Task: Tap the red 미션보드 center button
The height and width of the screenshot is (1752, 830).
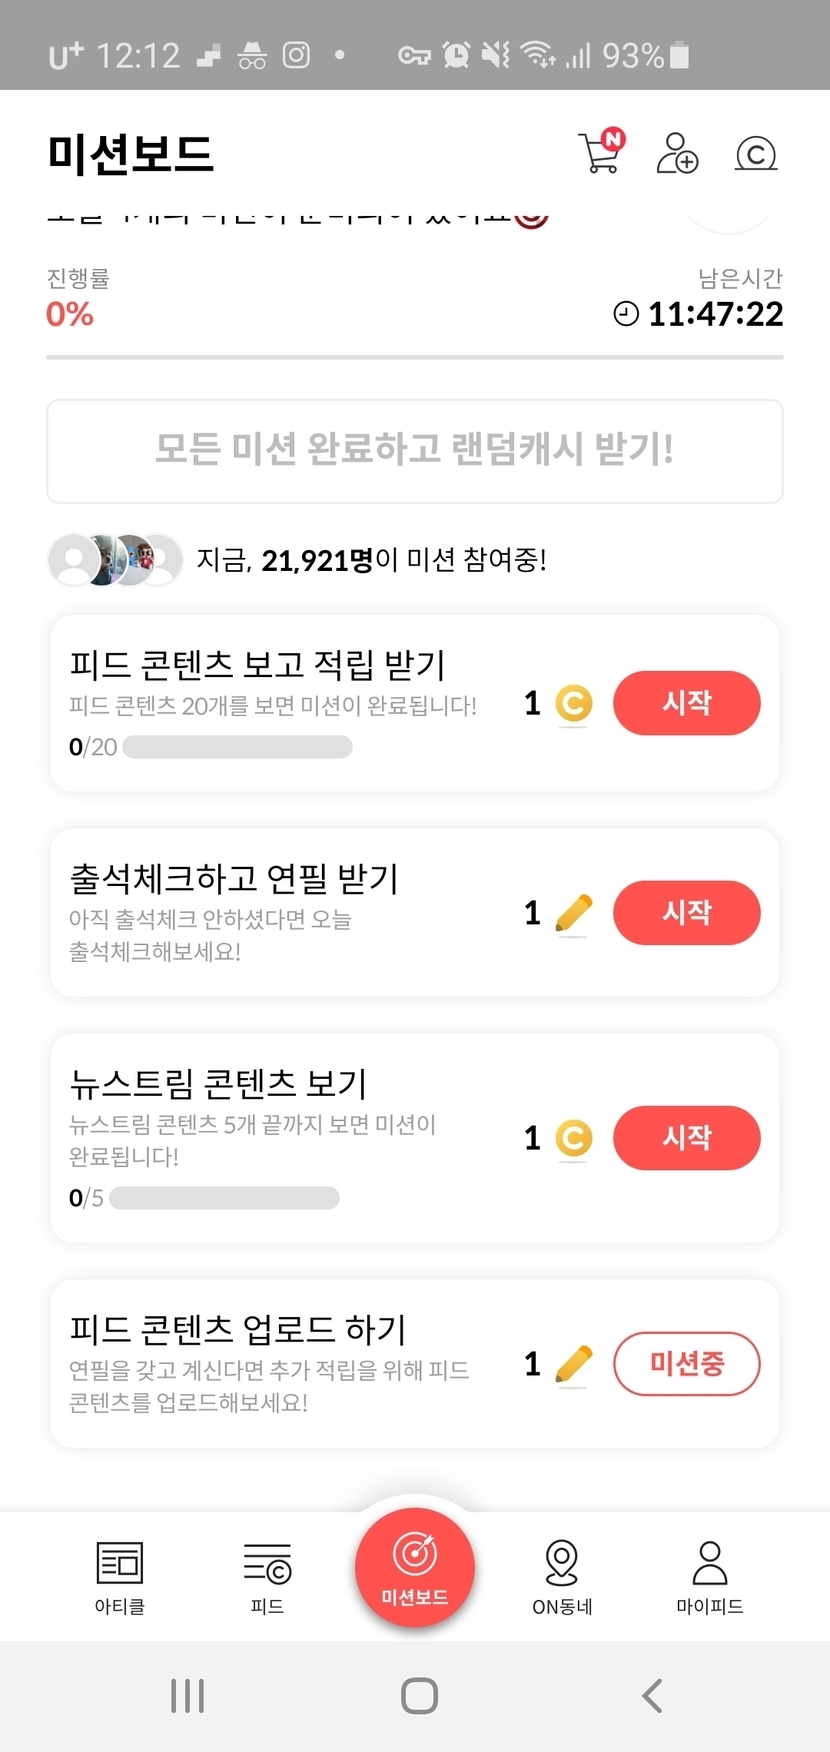Action: coord(414,1567)
